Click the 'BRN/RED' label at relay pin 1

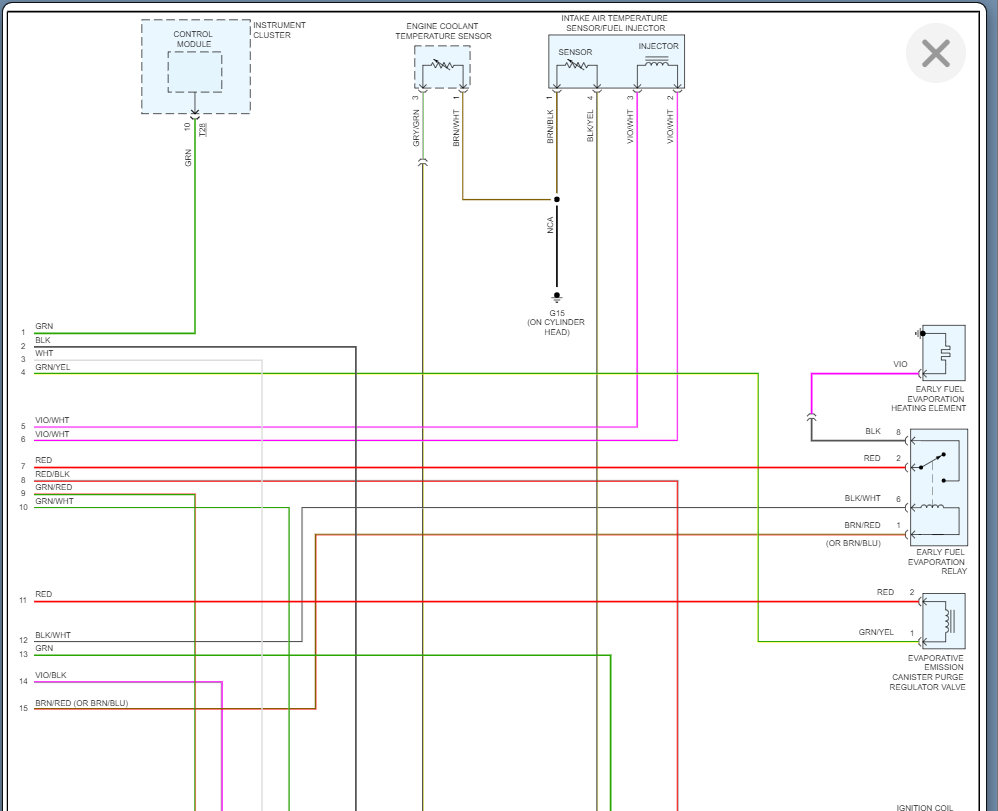pos(862,525)
